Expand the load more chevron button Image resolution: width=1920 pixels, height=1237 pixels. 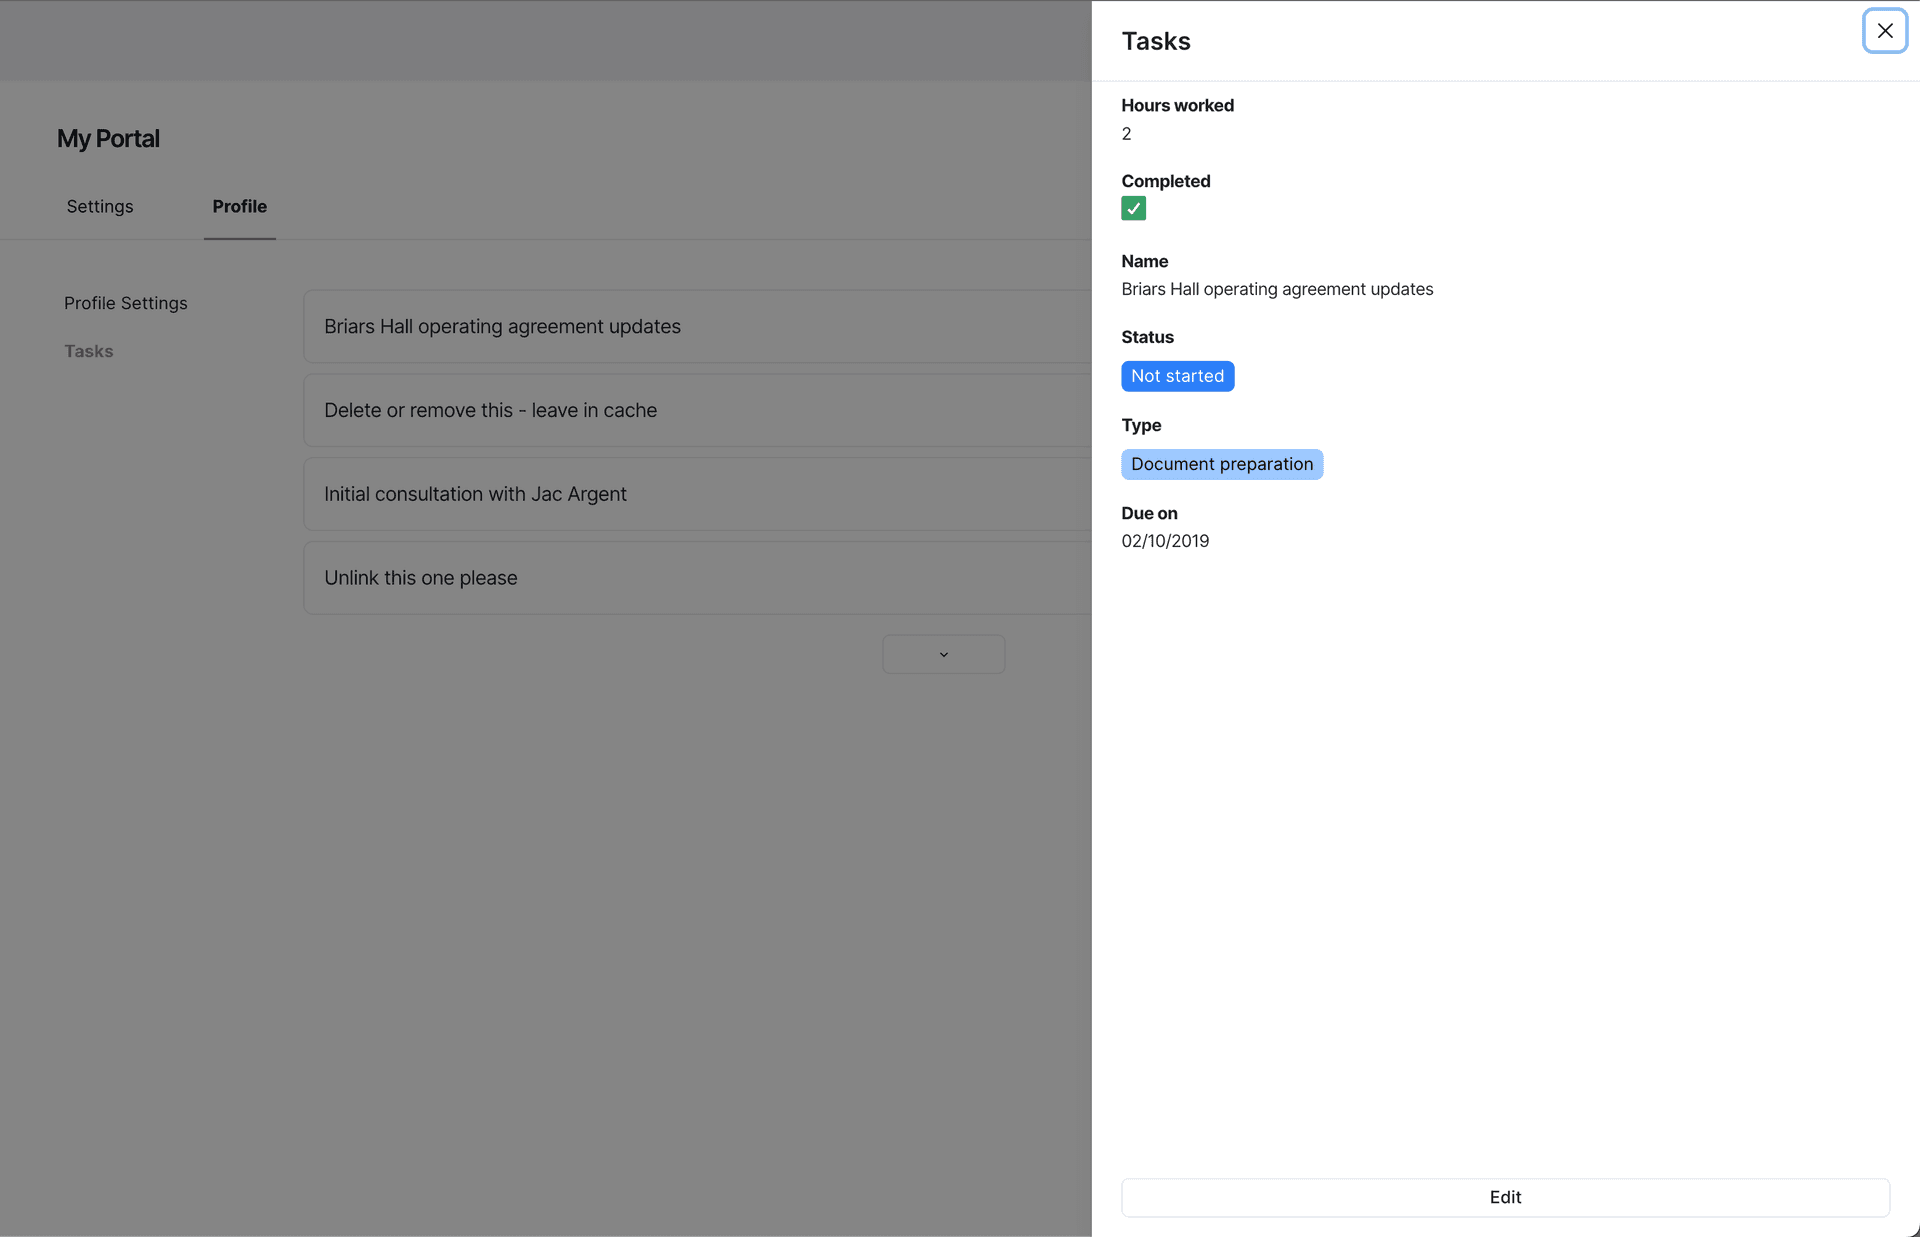click(943, 654)
